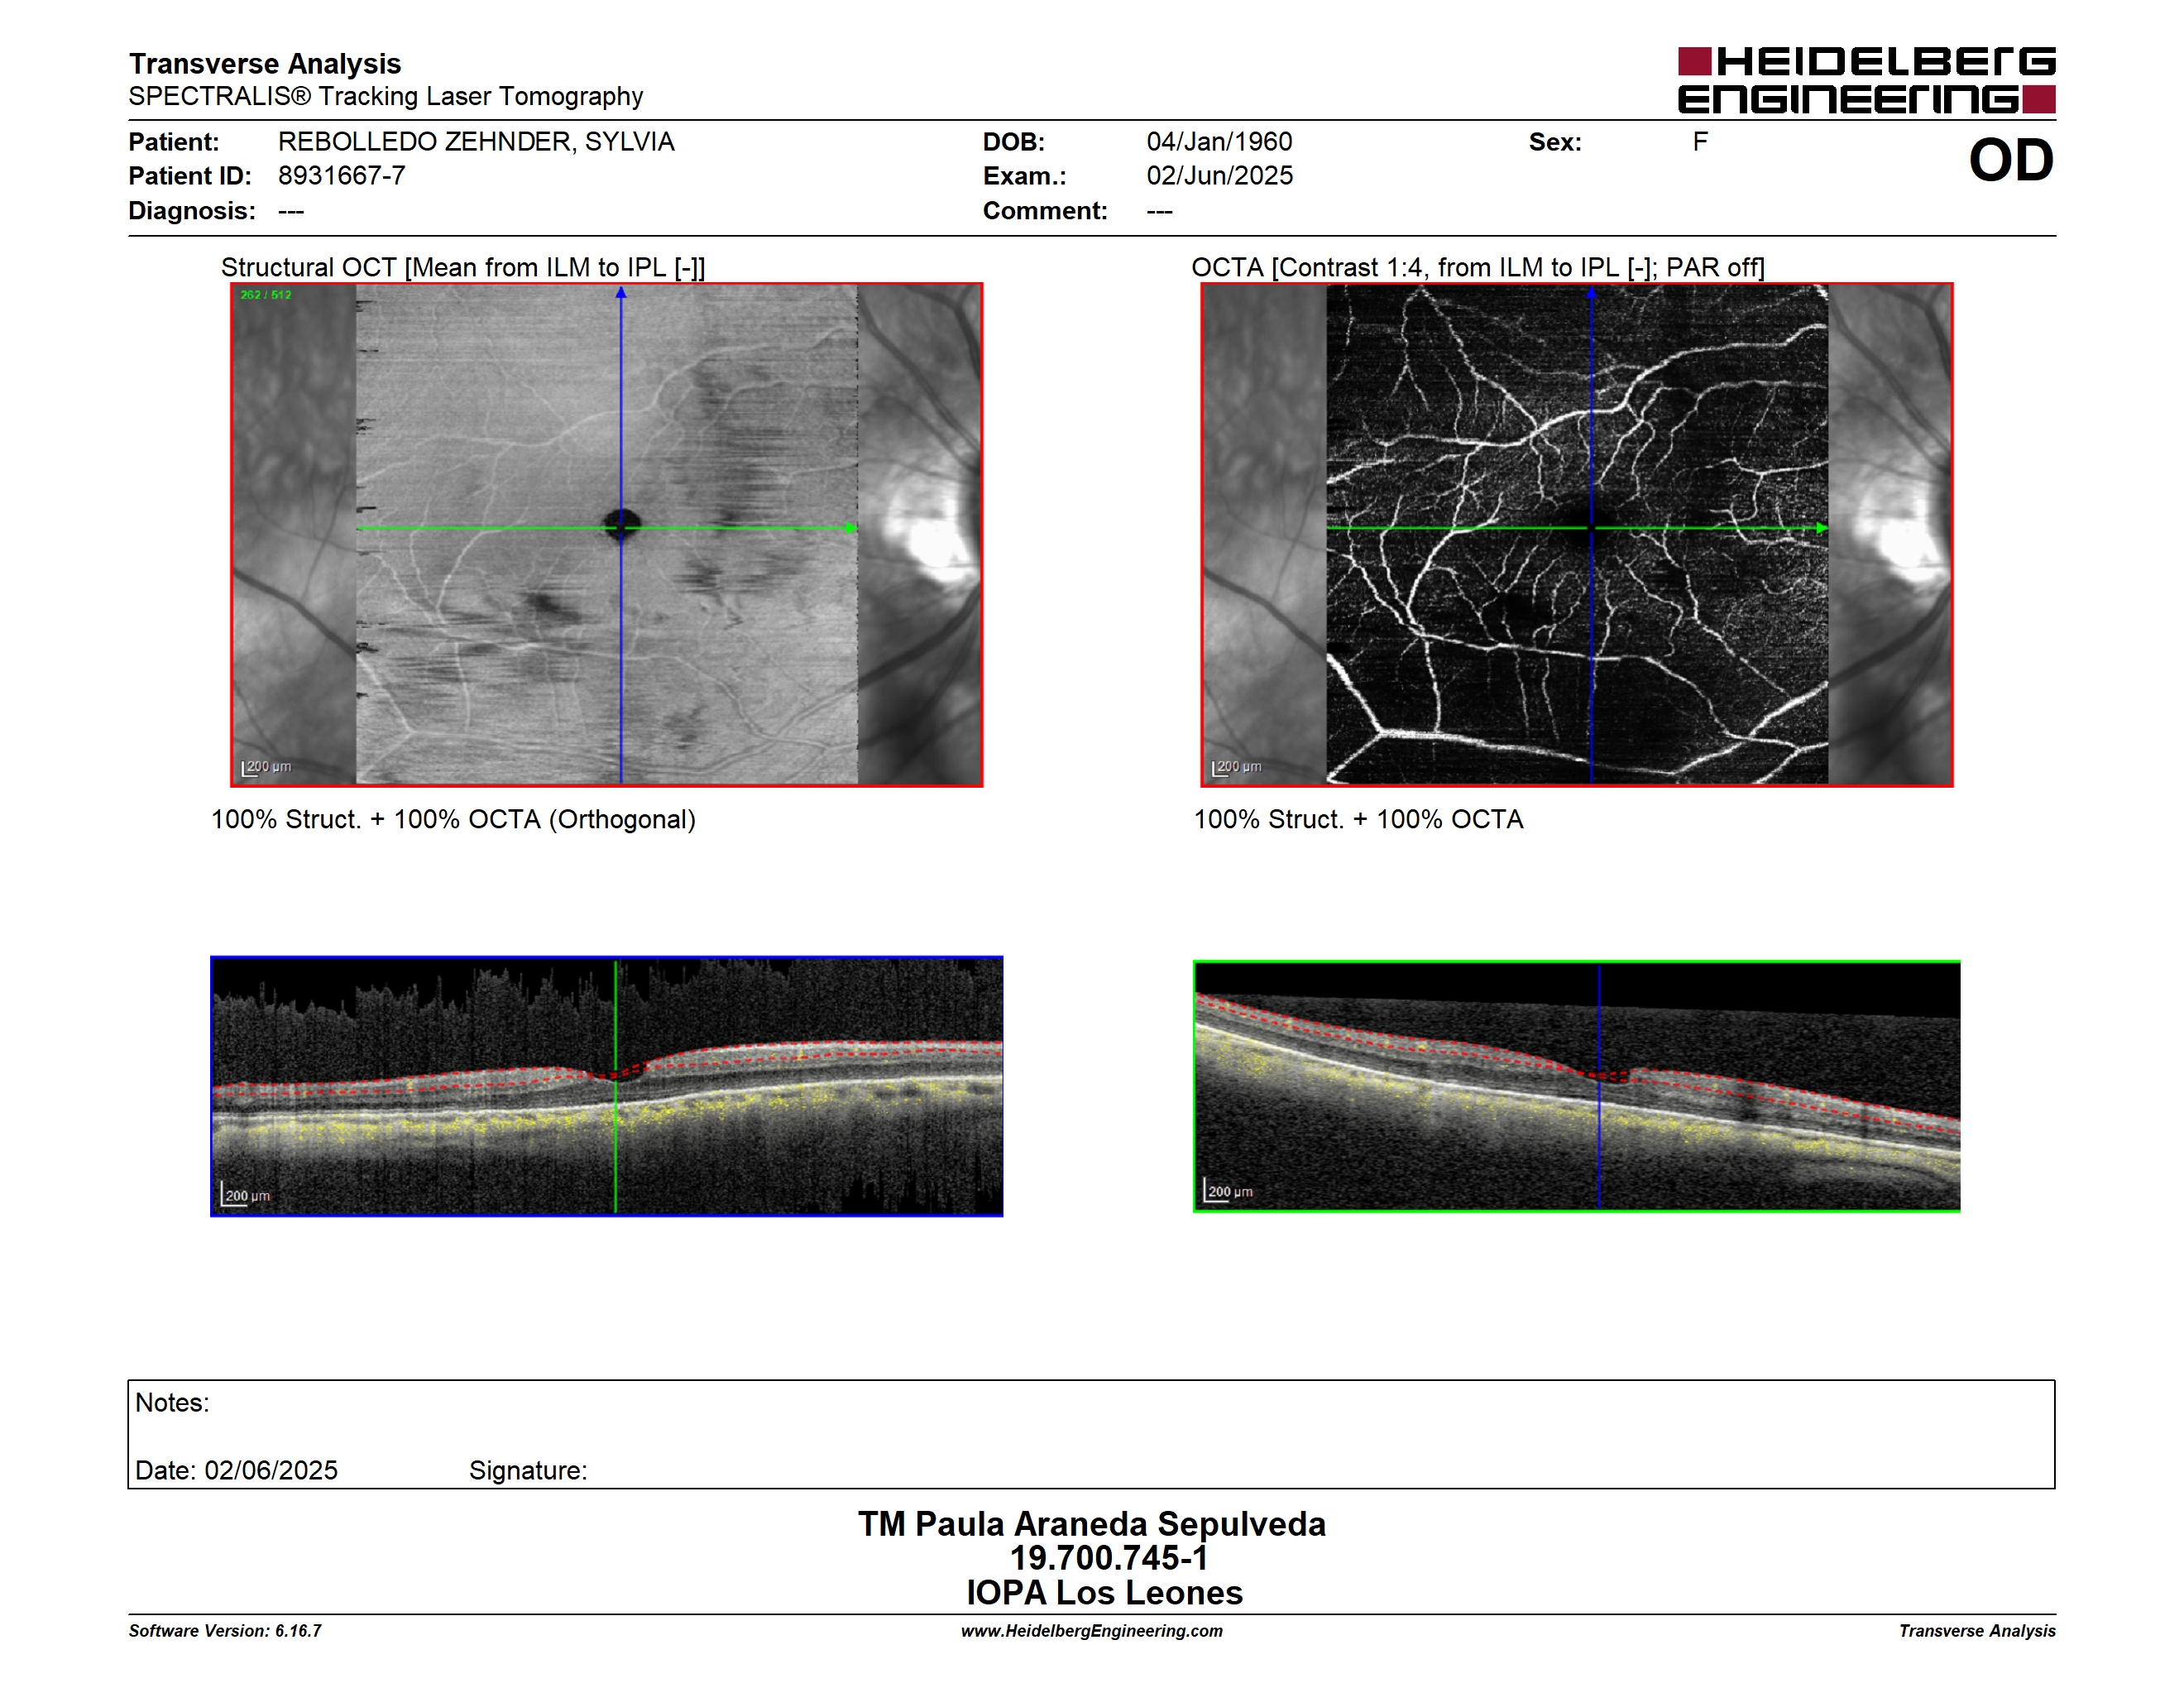Click the Date: 02/06/2025 entry

(236, 1471)
